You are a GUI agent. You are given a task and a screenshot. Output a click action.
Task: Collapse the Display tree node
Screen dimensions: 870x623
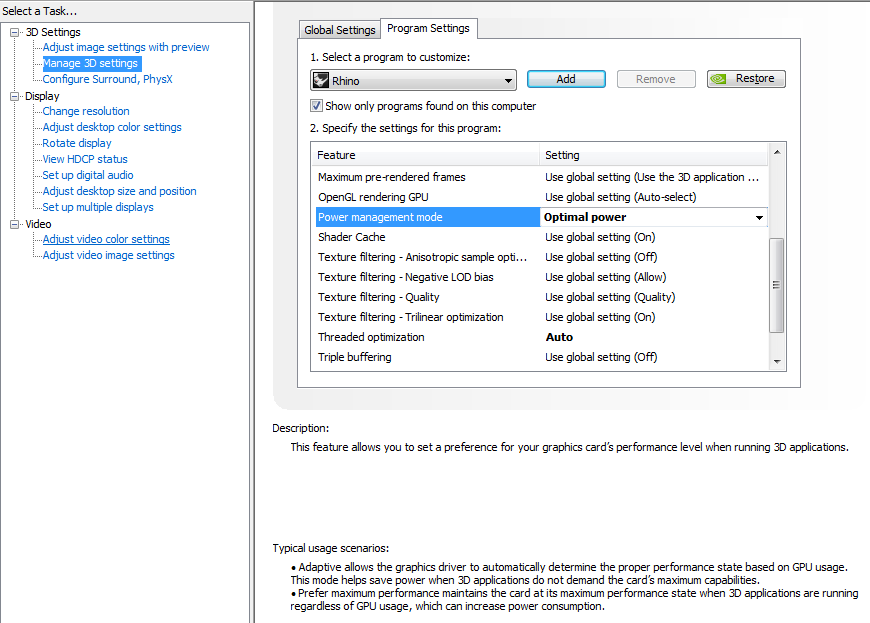tap(14, 97)
